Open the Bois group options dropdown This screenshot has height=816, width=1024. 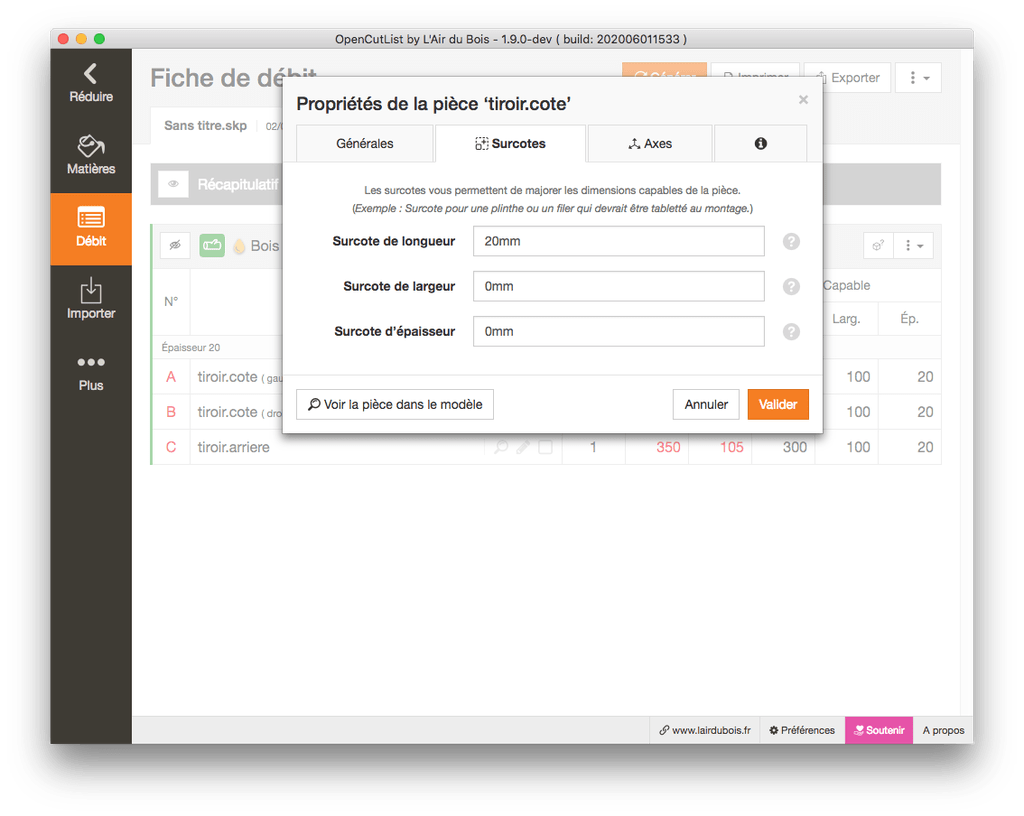pyautogui.click(x=913, y=245)
